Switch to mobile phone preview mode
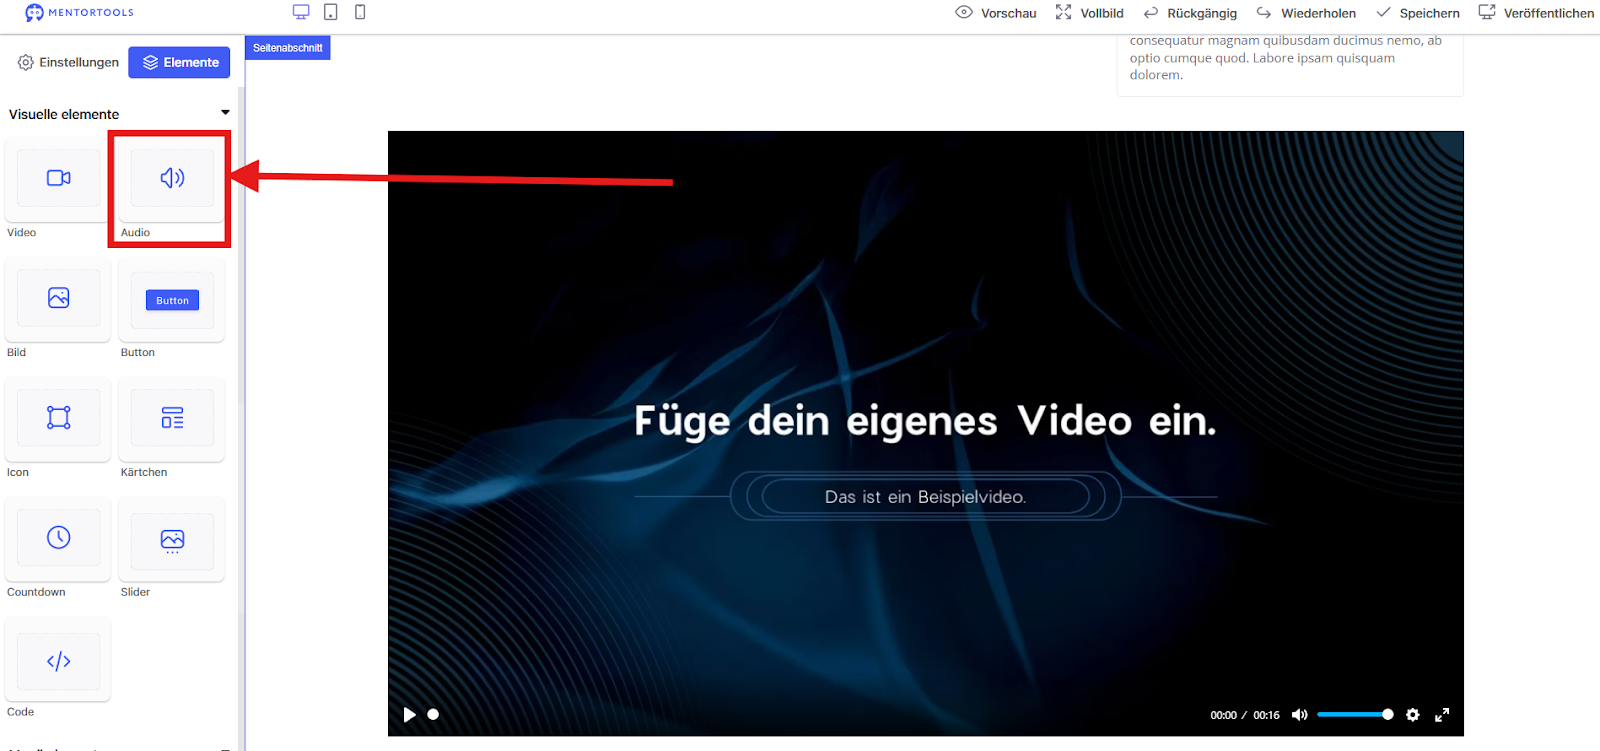Image resolution: width=1600 pixels, height=751 pixels. pyautogui.click(x=360, y=12)
